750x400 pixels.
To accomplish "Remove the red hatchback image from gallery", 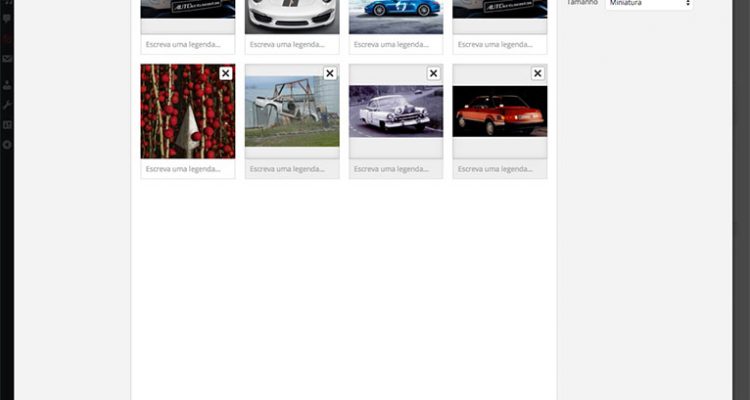I will coord(538,73).
